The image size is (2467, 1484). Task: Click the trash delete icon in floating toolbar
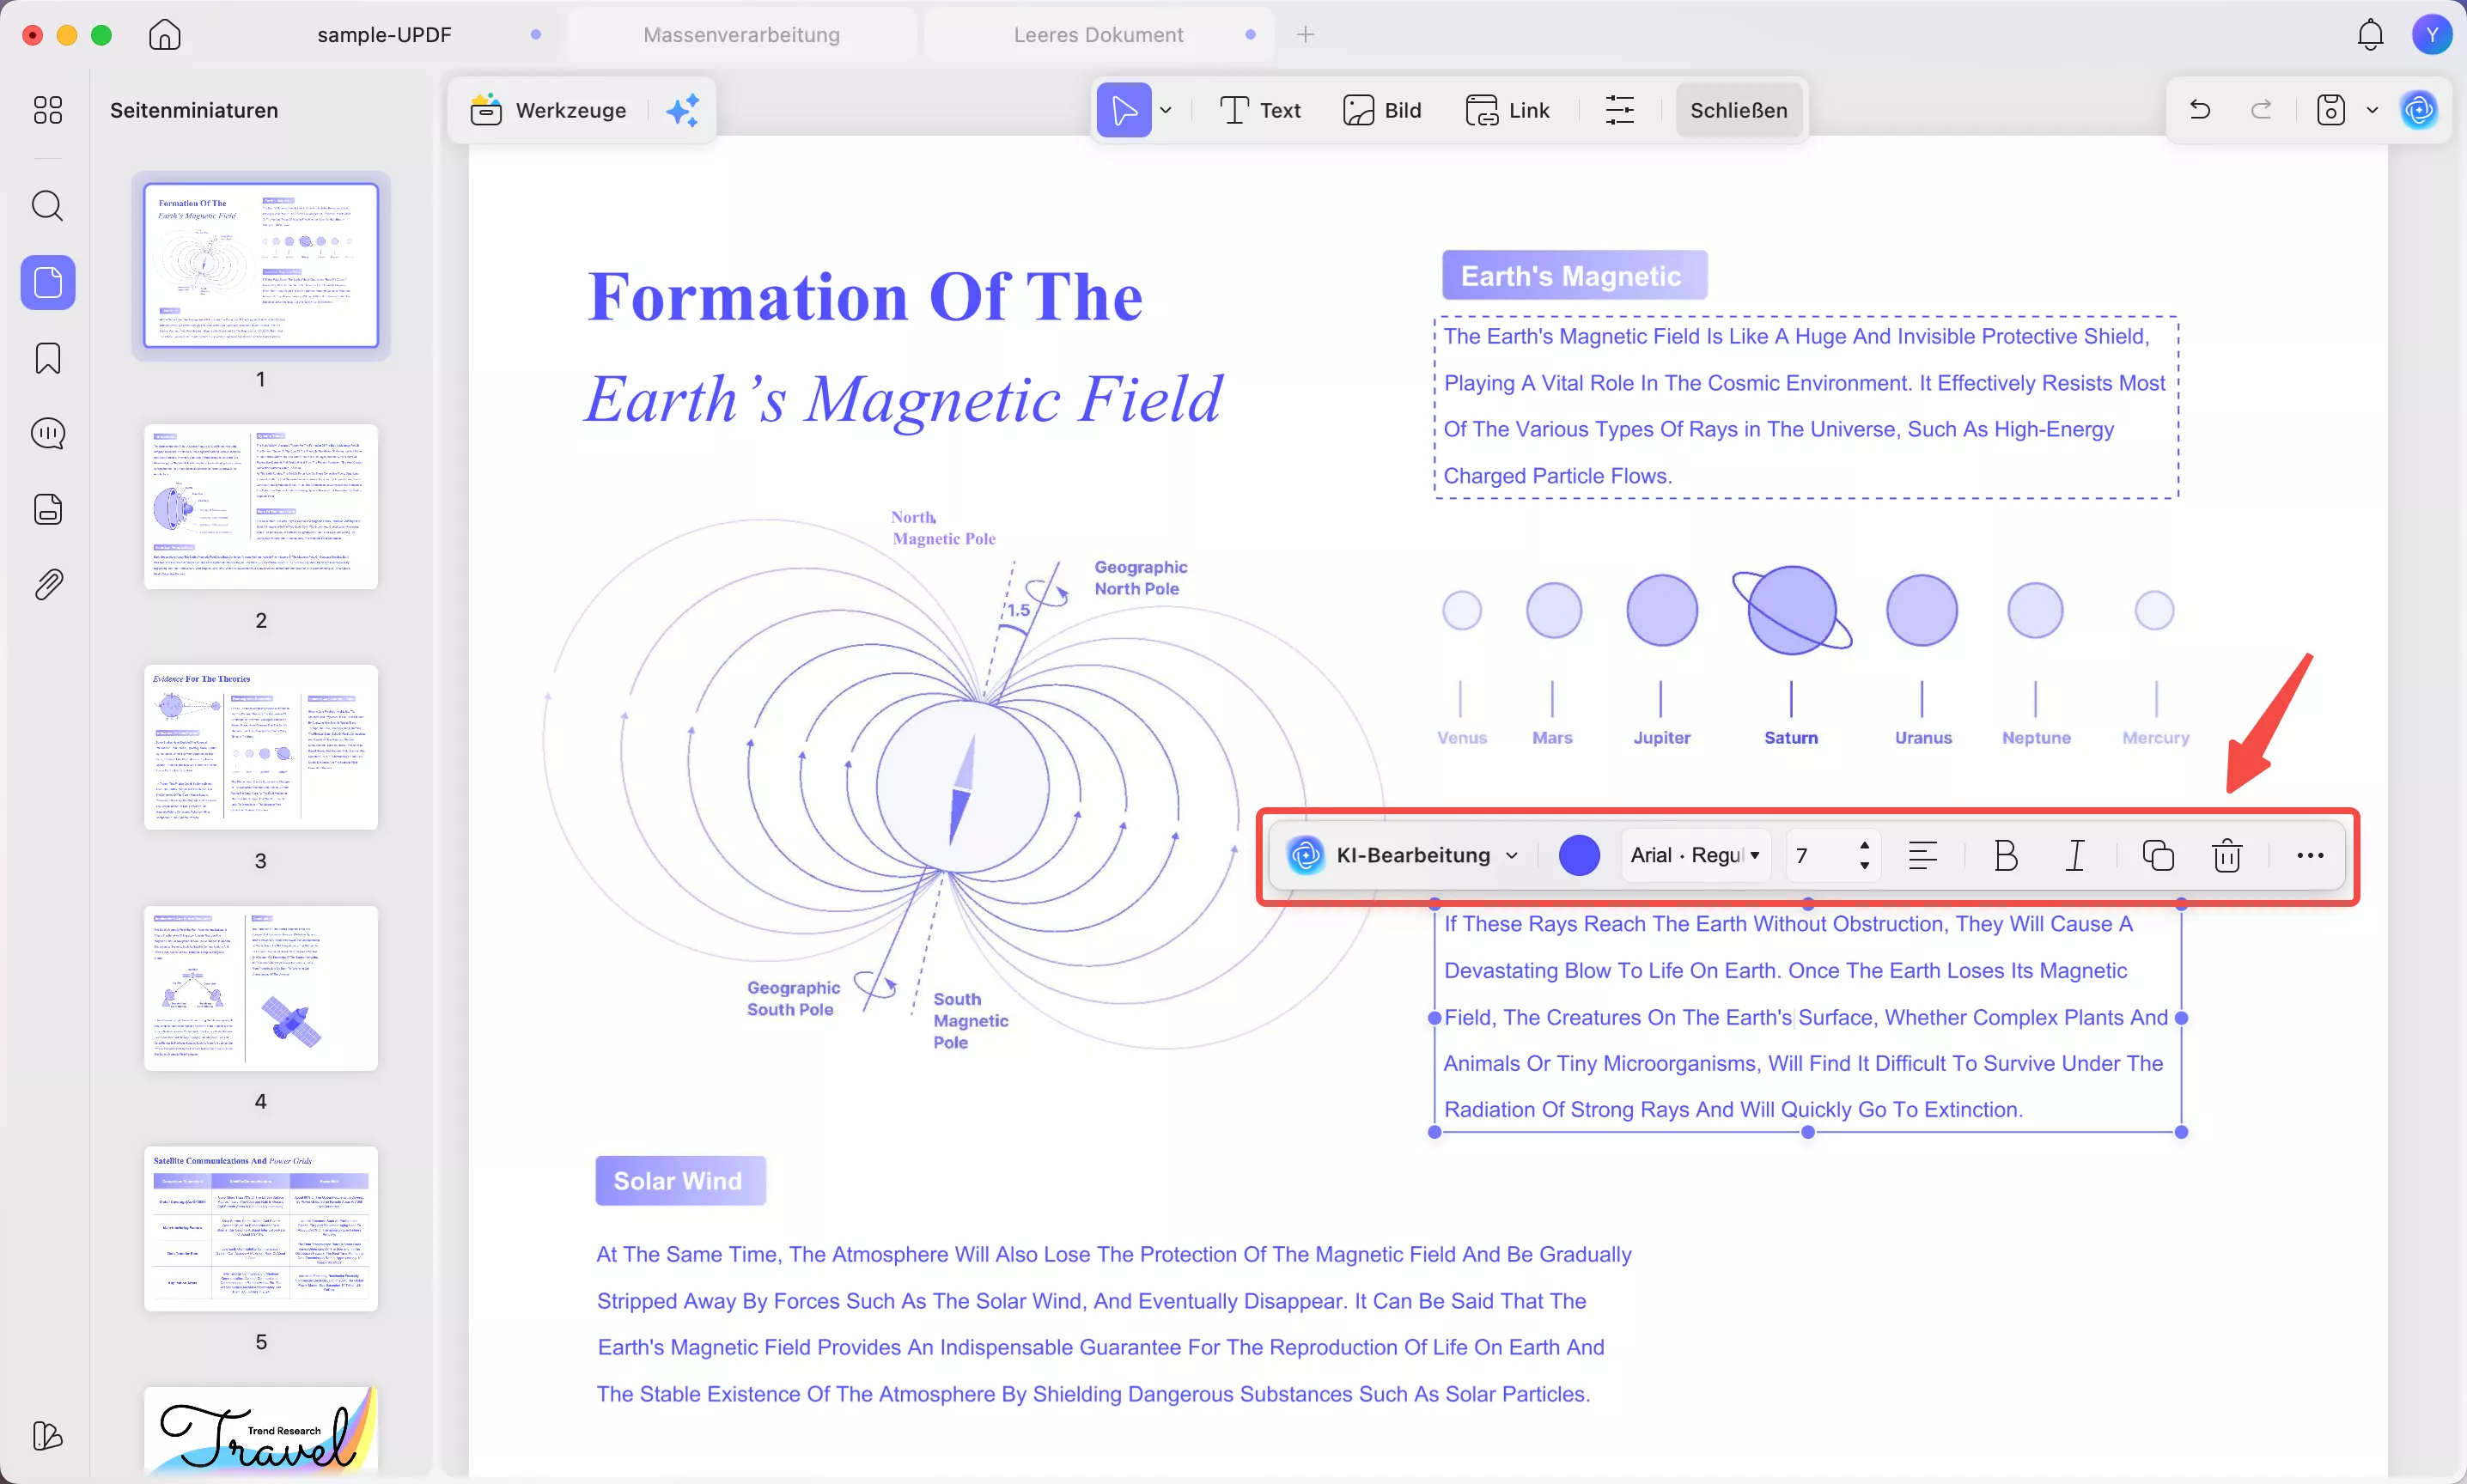(2227, 856)
